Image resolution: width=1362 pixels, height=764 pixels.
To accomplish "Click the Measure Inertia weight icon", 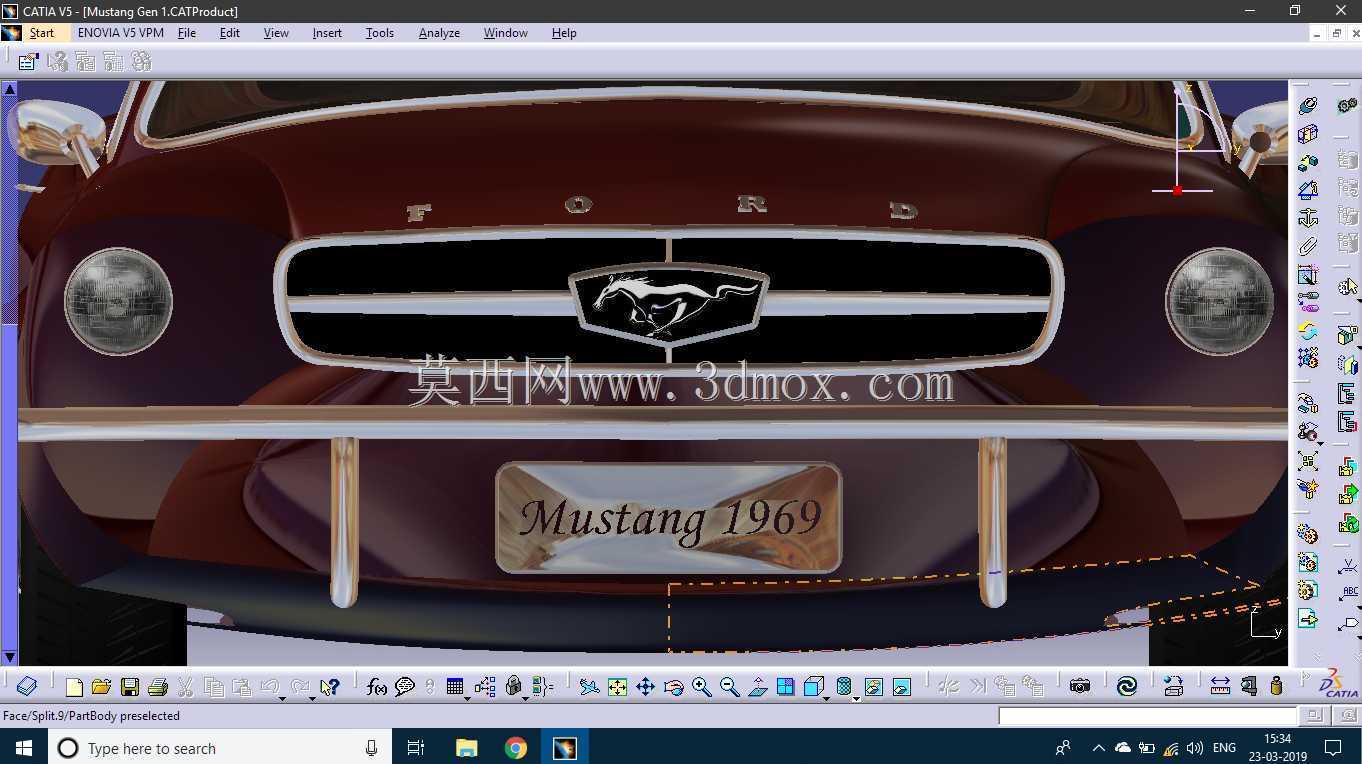I will [1276, 686].
